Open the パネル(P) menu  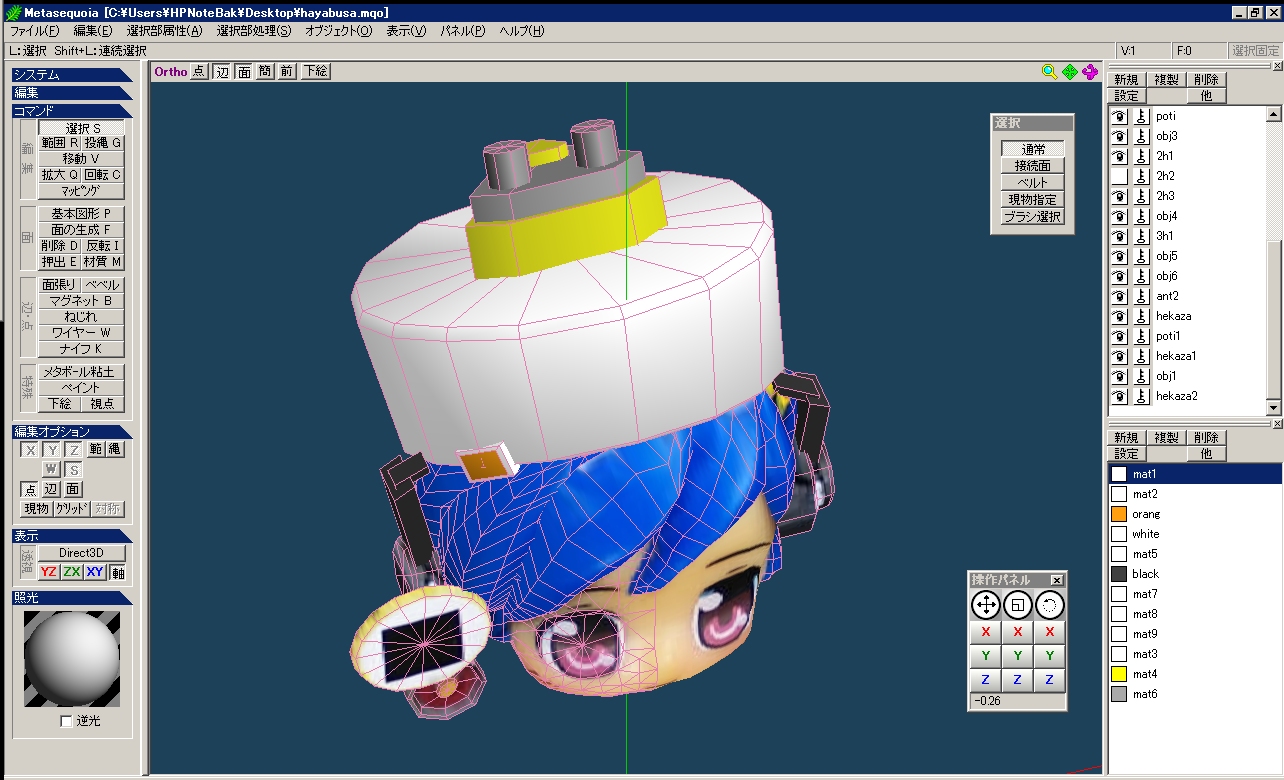click(463, 31)
